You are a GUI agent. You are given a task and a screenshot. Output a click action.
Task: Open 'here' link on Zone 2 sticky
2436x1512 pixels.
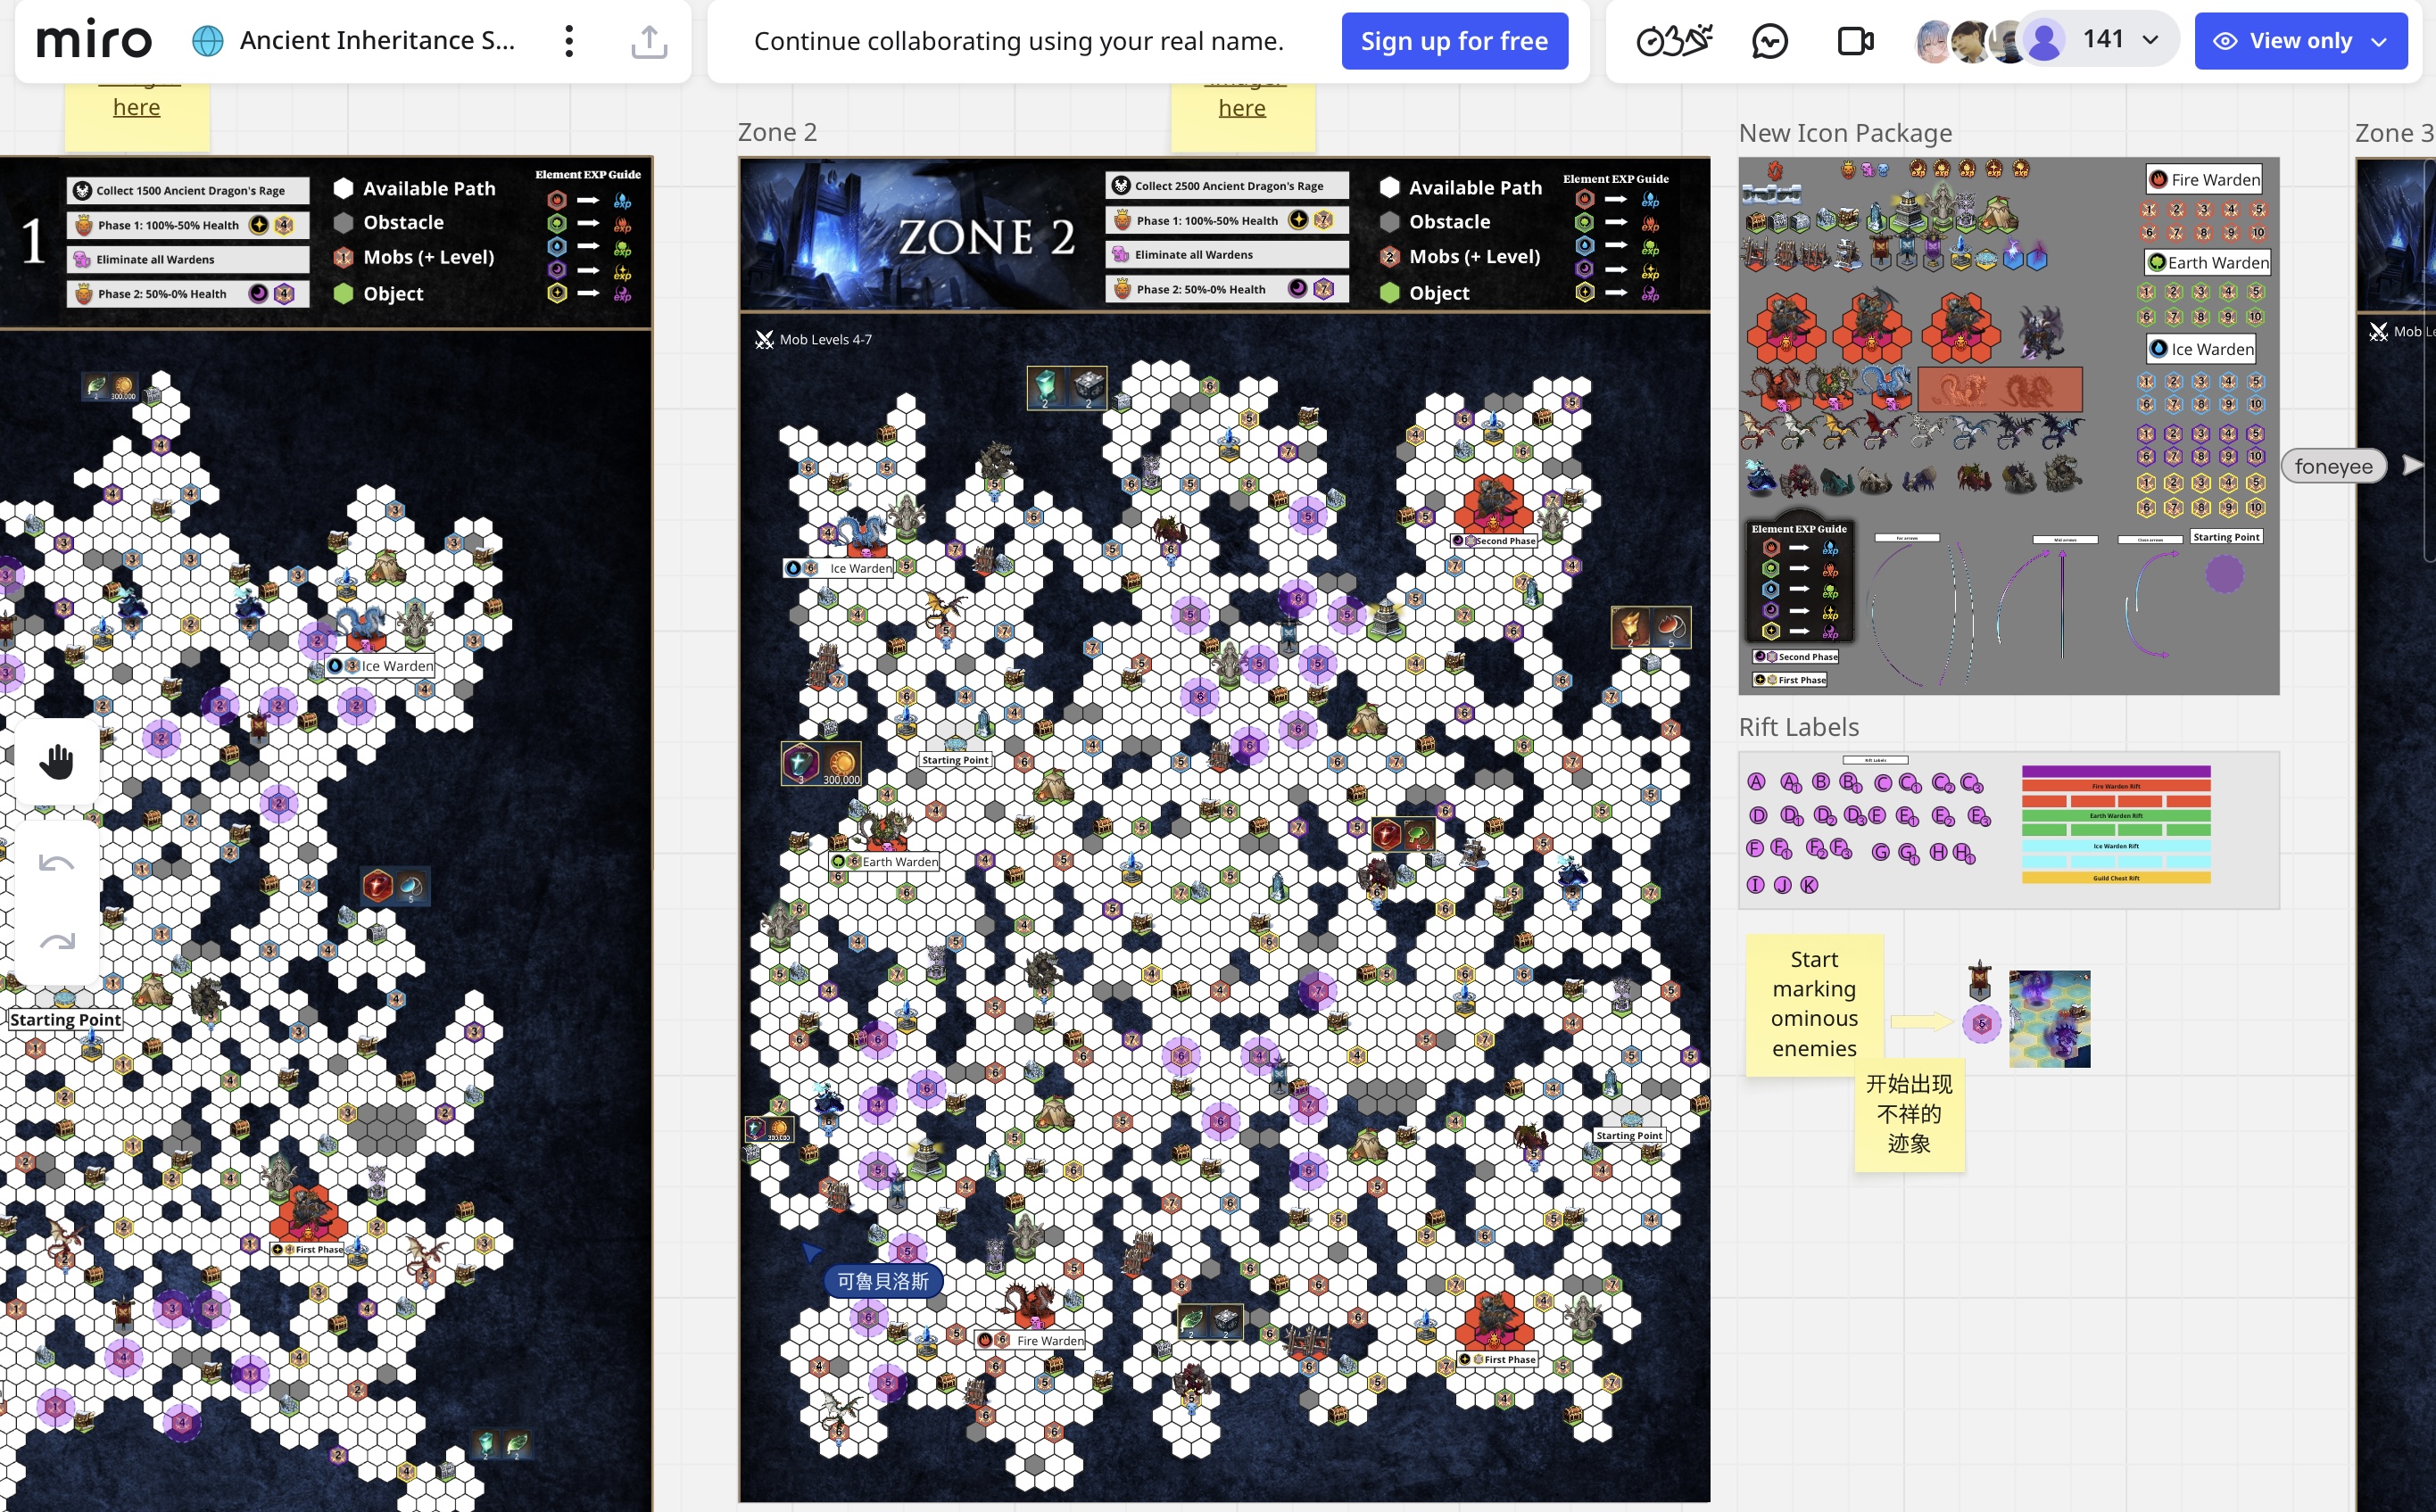[1241, 108]
